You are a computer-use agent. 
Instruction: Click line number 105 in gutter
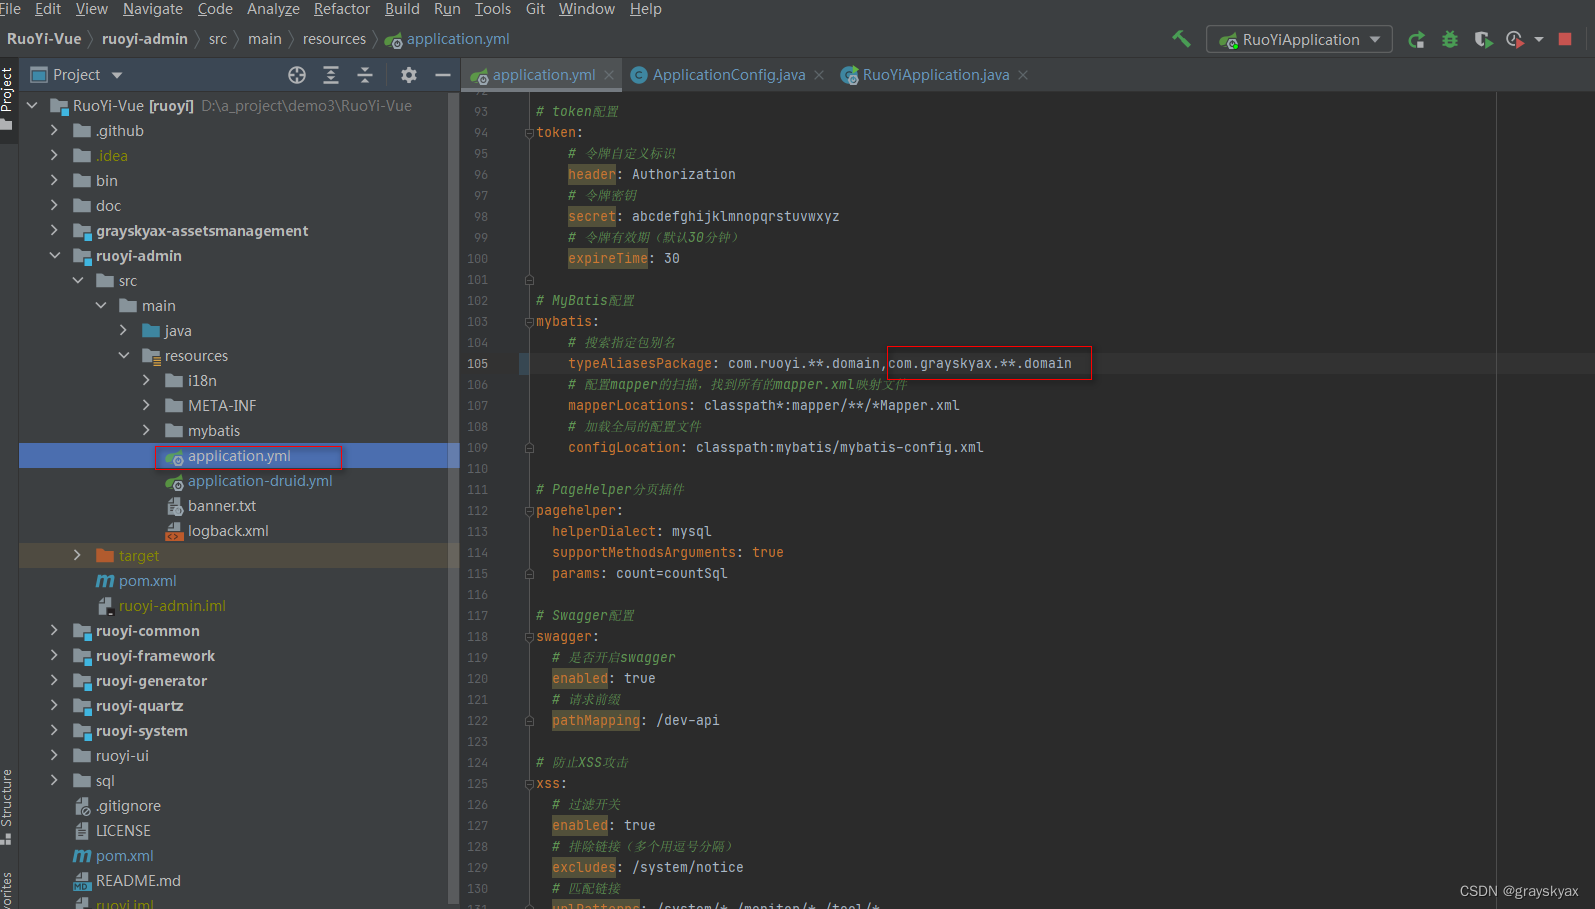[477, 364]
